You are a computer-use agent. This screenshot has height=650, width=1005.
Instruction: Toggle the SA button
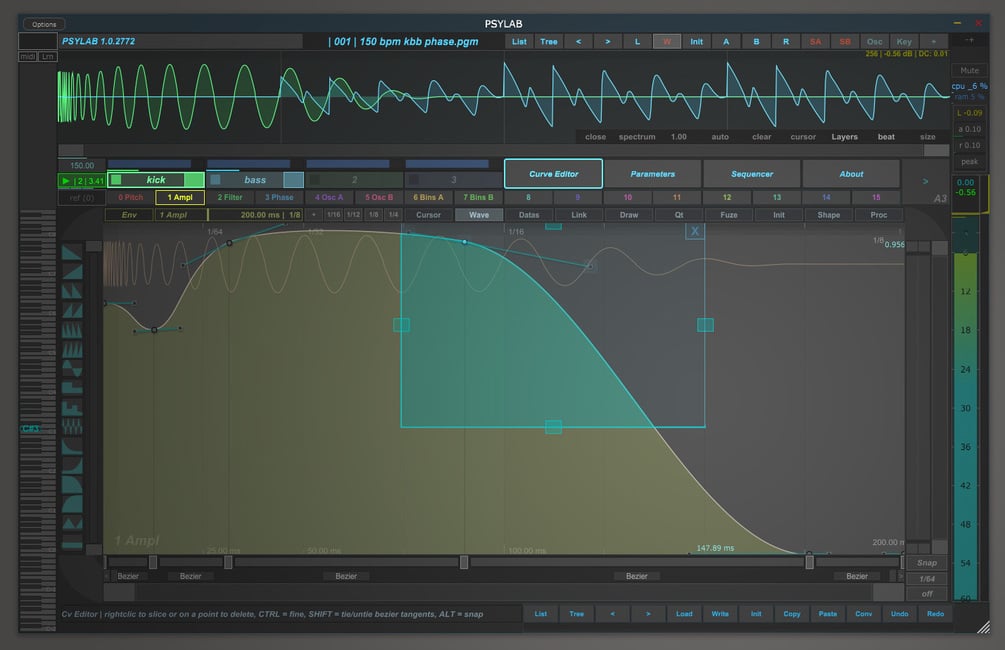click(x=815, y=42)
